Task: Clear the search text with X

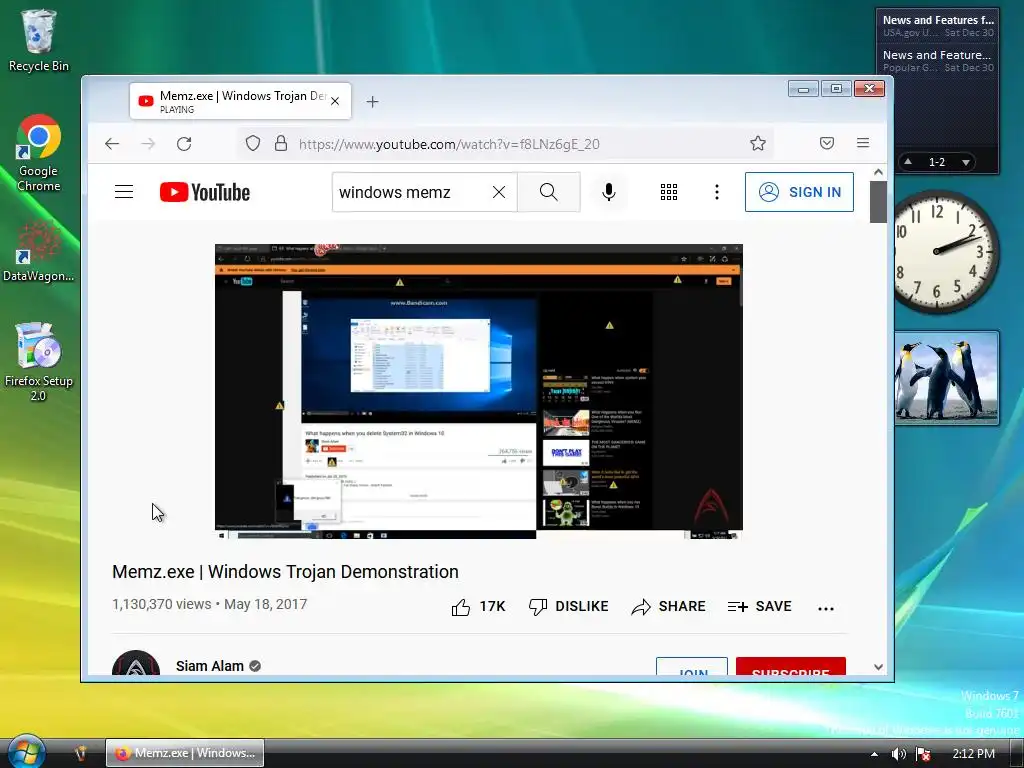Action: click(x=499, y=192)
